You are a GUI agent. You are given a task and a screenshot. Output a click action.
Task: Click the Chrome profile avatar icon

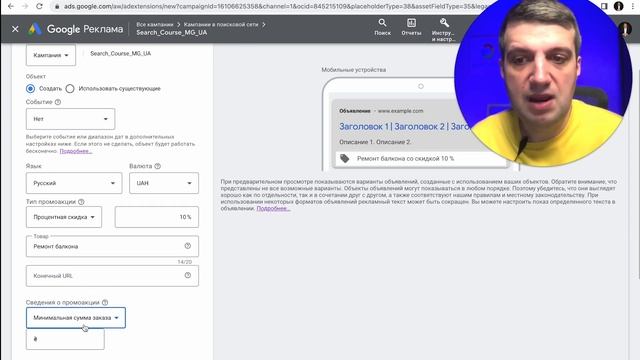click(x=619, y=6)
